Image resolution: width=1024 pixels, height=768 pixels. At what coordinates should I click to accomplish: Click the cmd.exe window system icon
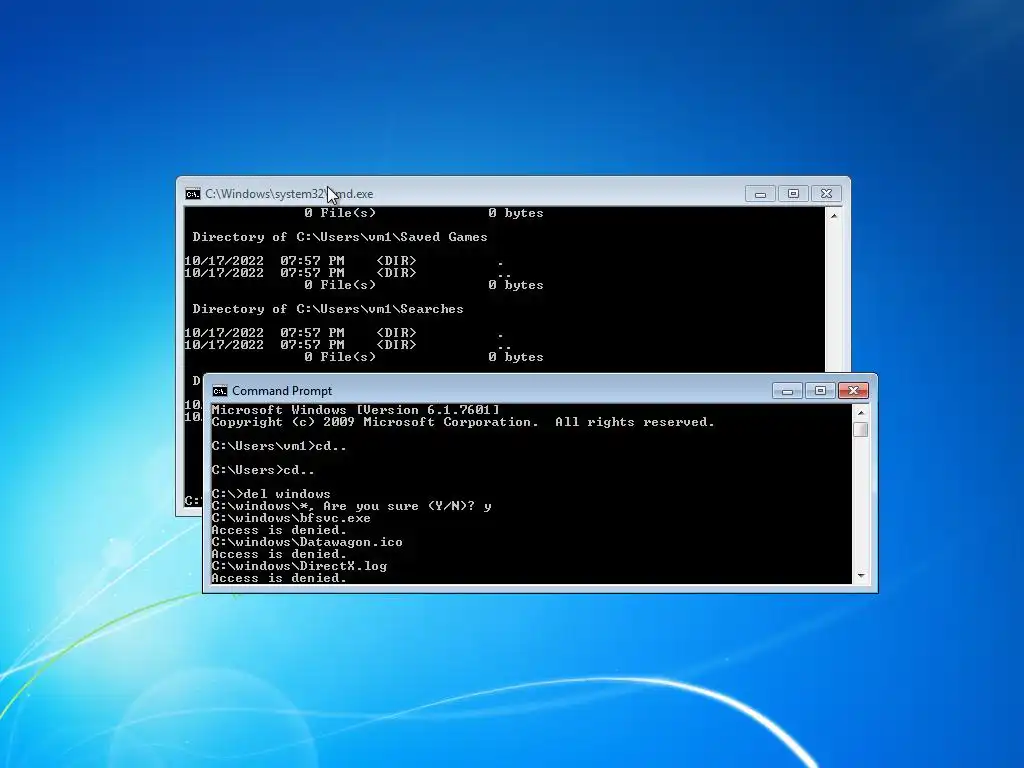[x=193, y=194]
